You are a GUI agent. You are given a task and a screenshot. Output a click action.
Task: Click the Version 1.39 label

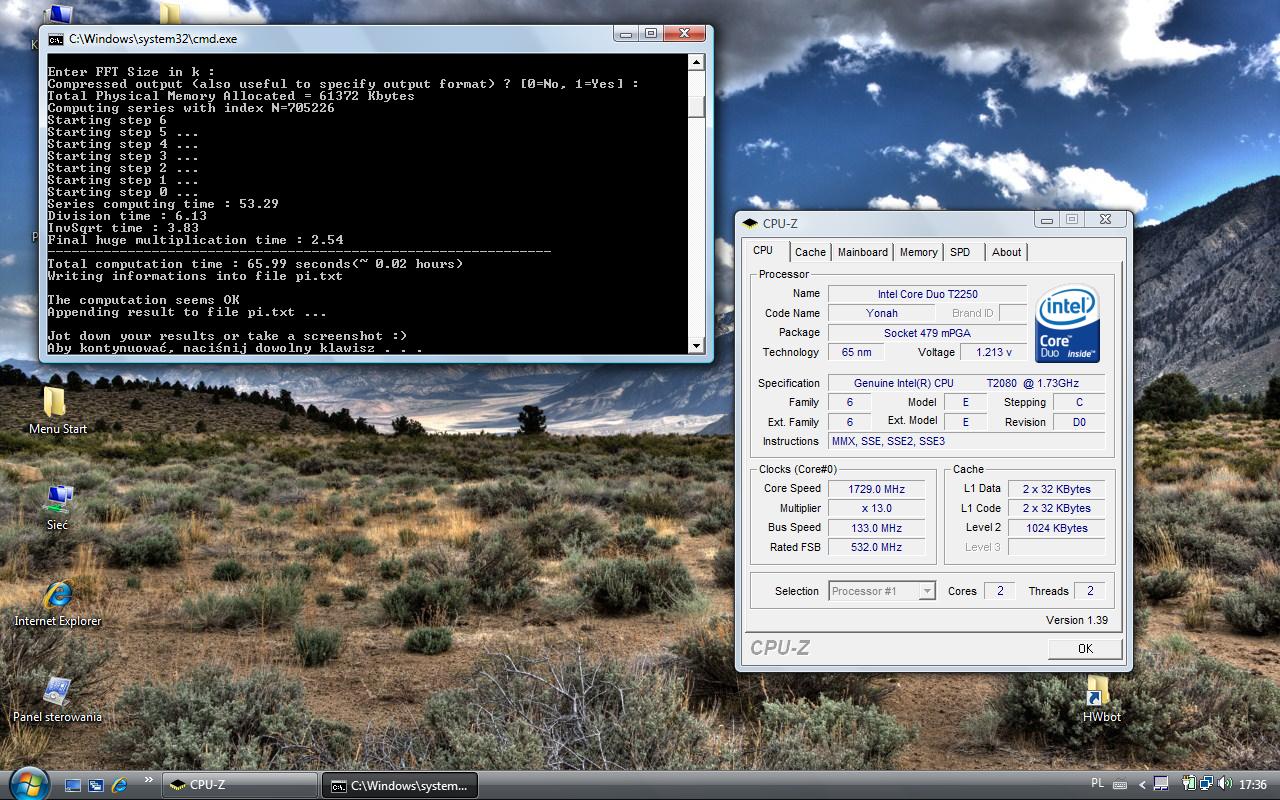(1077, 620)
